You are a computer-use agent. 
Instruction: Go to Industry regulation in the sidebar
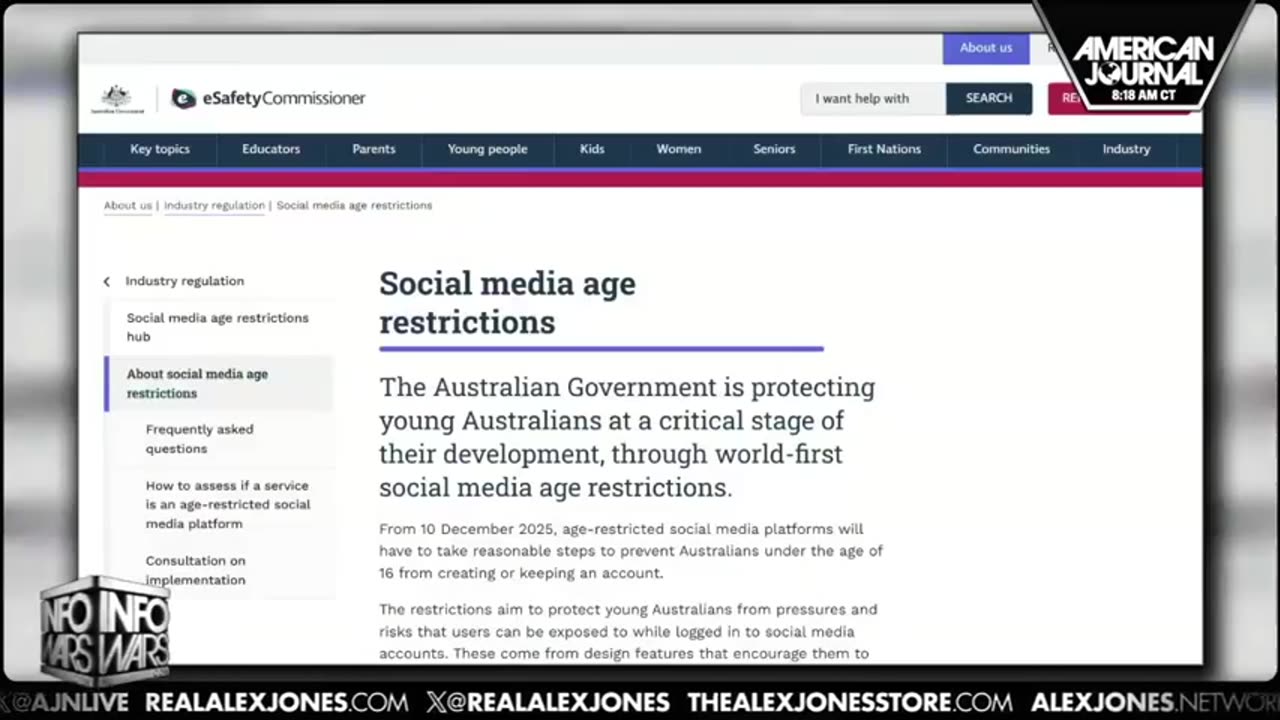click(x=184, y=281)
